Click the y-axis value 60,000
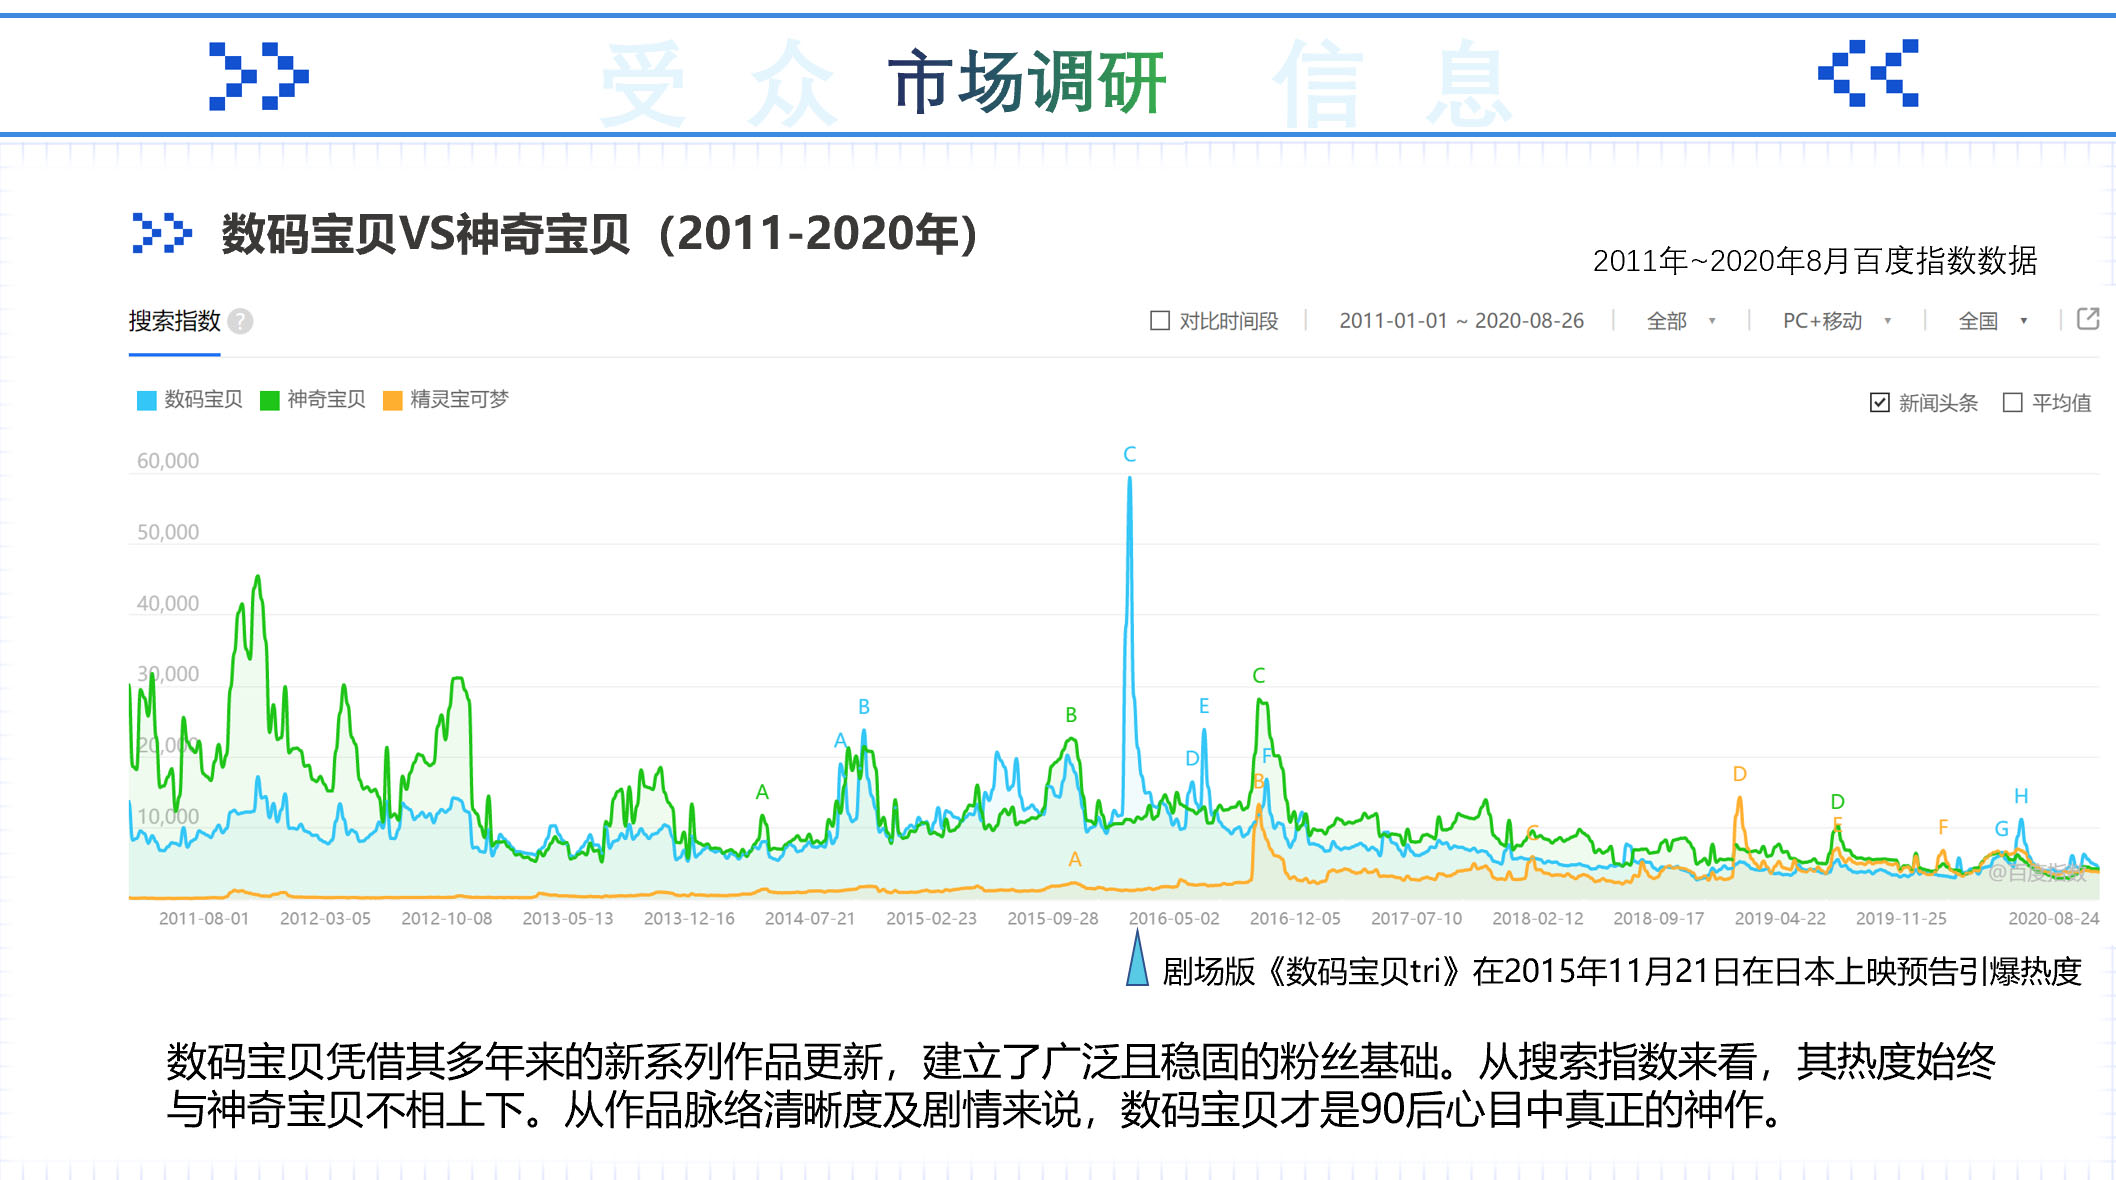The width and height of the screenshot is (2116, 1180). [x=168, y=461]
